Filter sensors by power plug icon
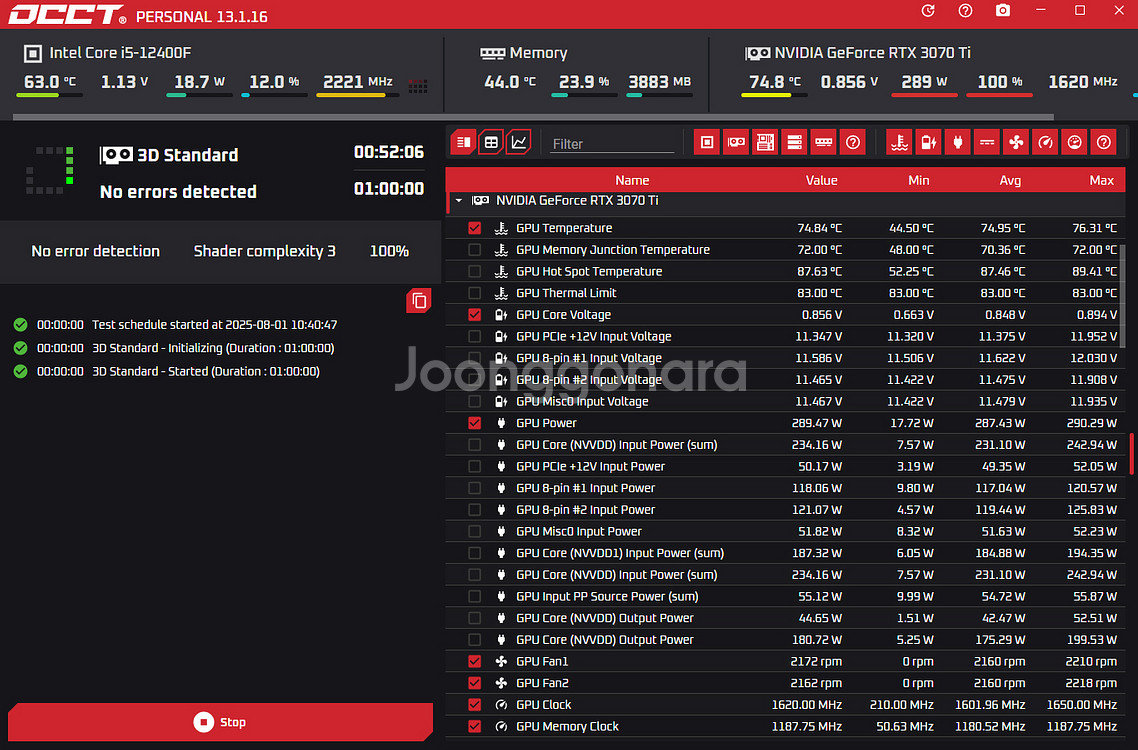Viewport: 1138px width, 750px height. click(957, 142)
